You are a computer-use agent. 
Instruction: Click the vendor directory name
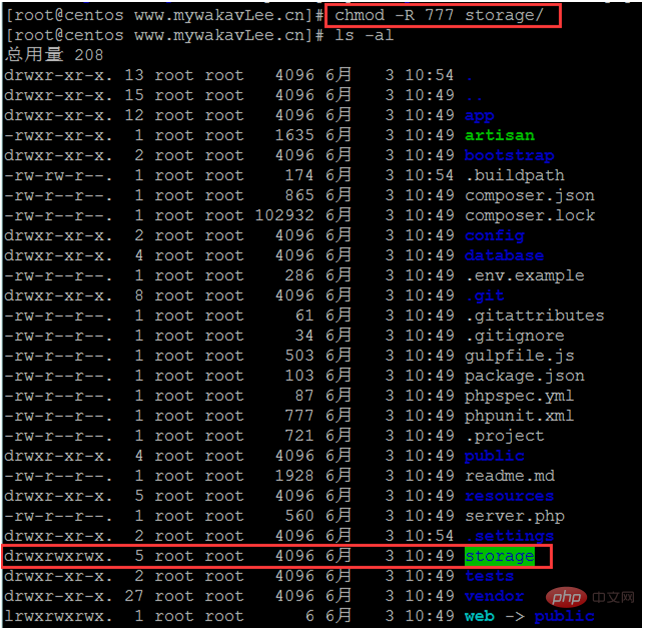[494, 596]
